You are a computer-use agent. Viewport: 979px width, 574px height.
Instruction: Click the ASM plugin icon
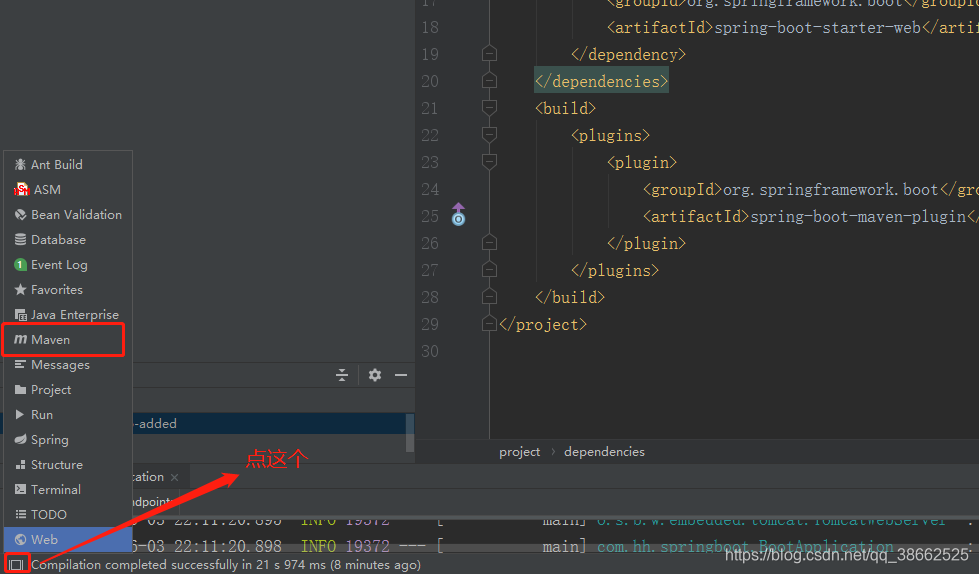(x=21, y=189)
